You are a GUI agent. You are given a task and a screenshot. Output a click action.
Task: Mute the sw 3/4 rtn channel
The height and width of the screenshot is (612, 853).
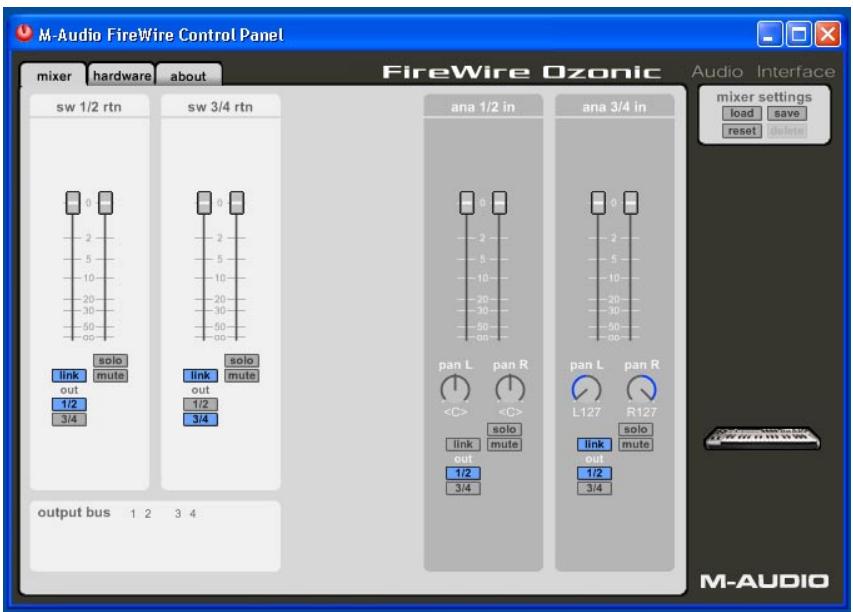[x=242, y=375]
